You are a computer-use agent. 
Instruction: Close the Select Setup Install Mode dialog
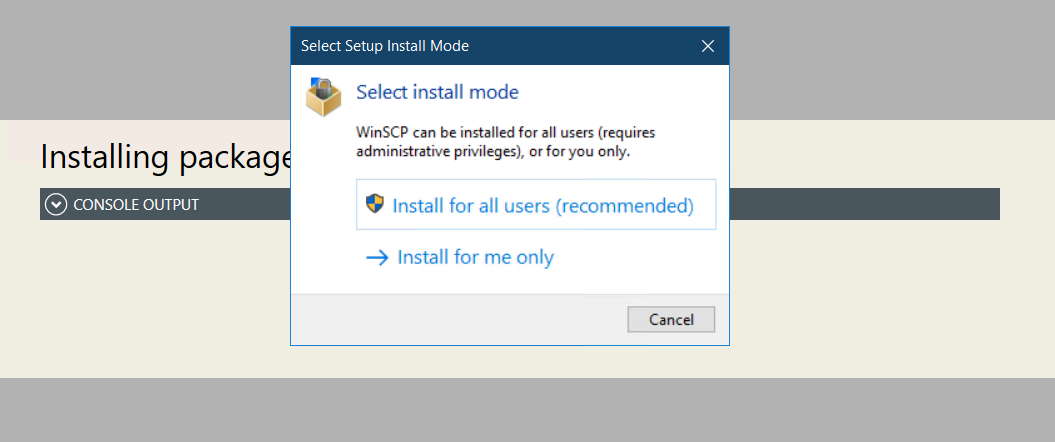coord(708,46)
